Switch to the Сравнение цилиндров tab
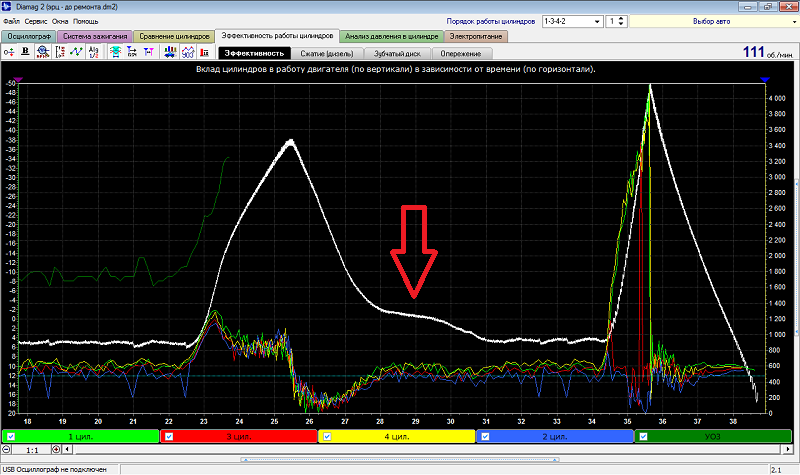The image size is (800, 475). pos(174,36)
